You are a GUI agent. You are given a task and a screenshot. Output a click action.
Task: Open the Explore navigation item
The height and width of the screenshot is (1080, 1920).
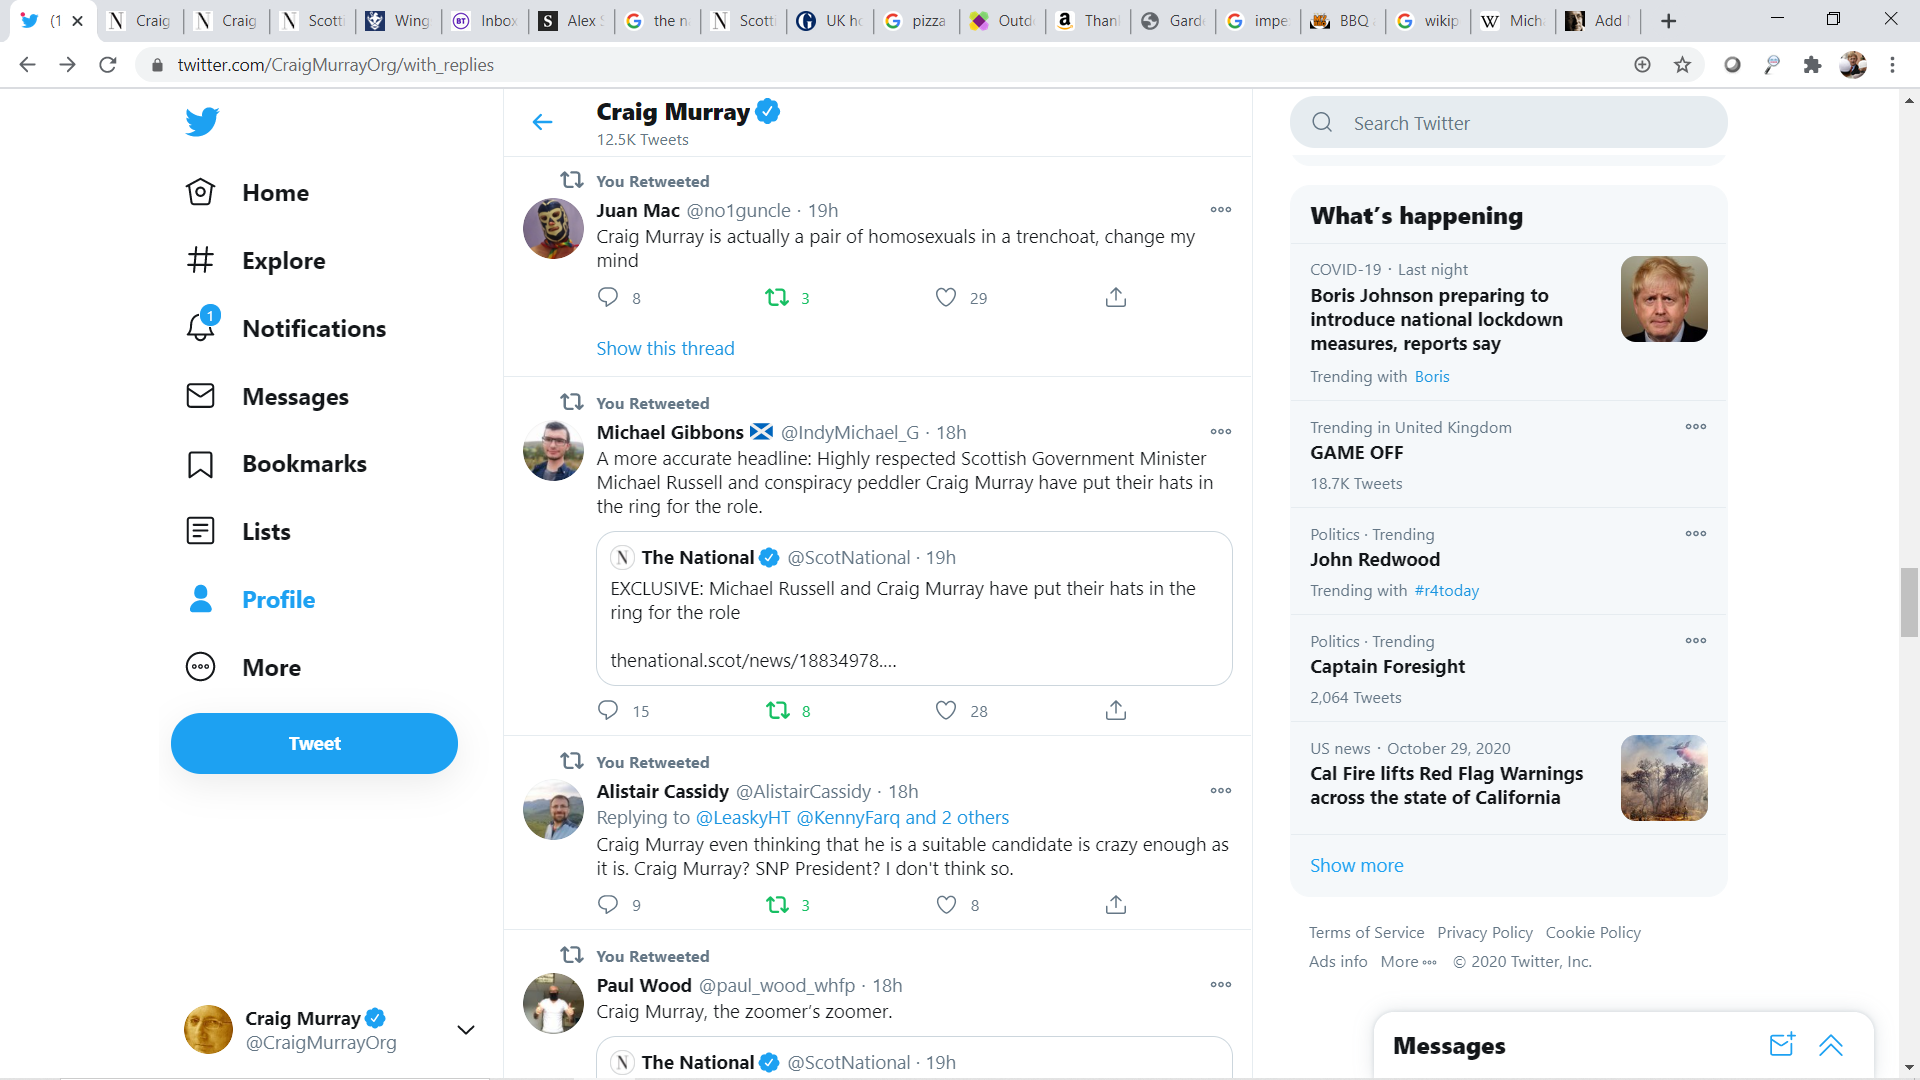point(255,260)
